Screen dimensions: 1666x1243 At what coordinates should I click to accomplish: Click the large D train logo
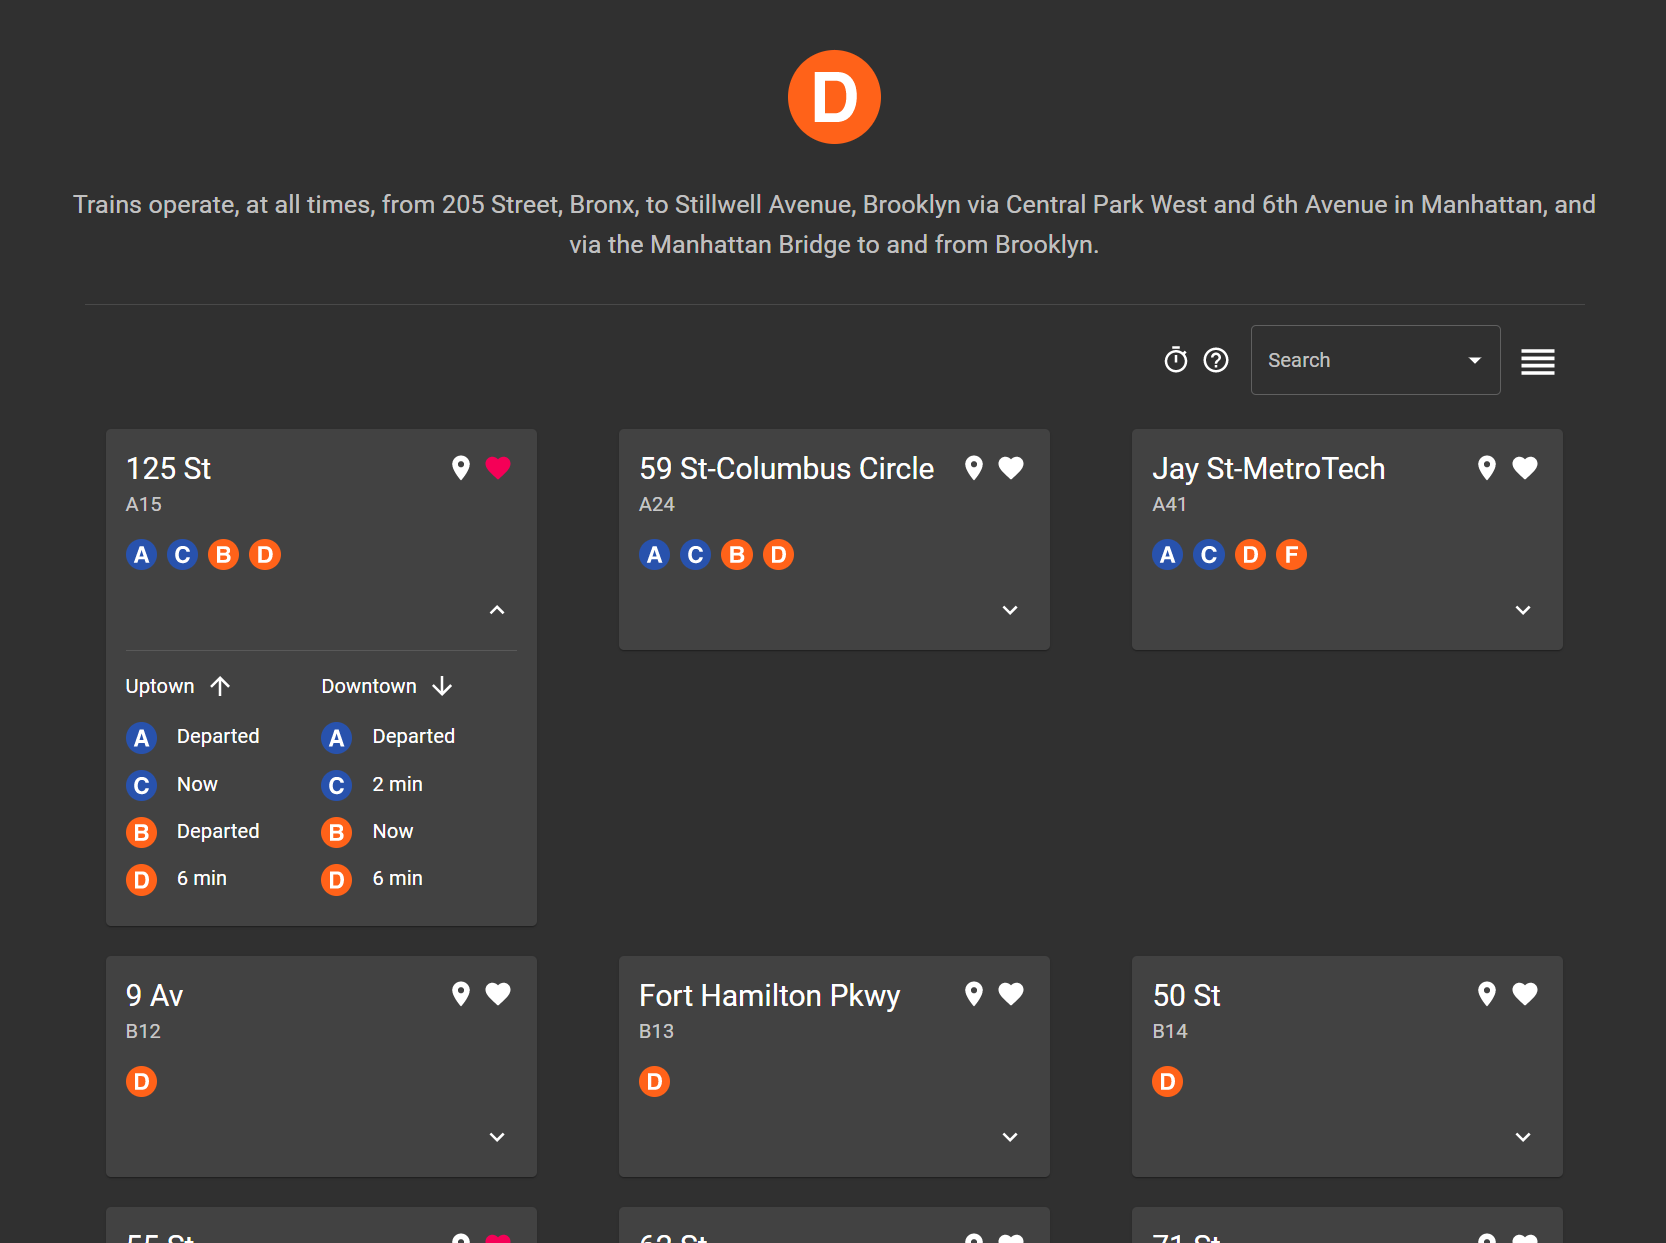tap(834, 97)
